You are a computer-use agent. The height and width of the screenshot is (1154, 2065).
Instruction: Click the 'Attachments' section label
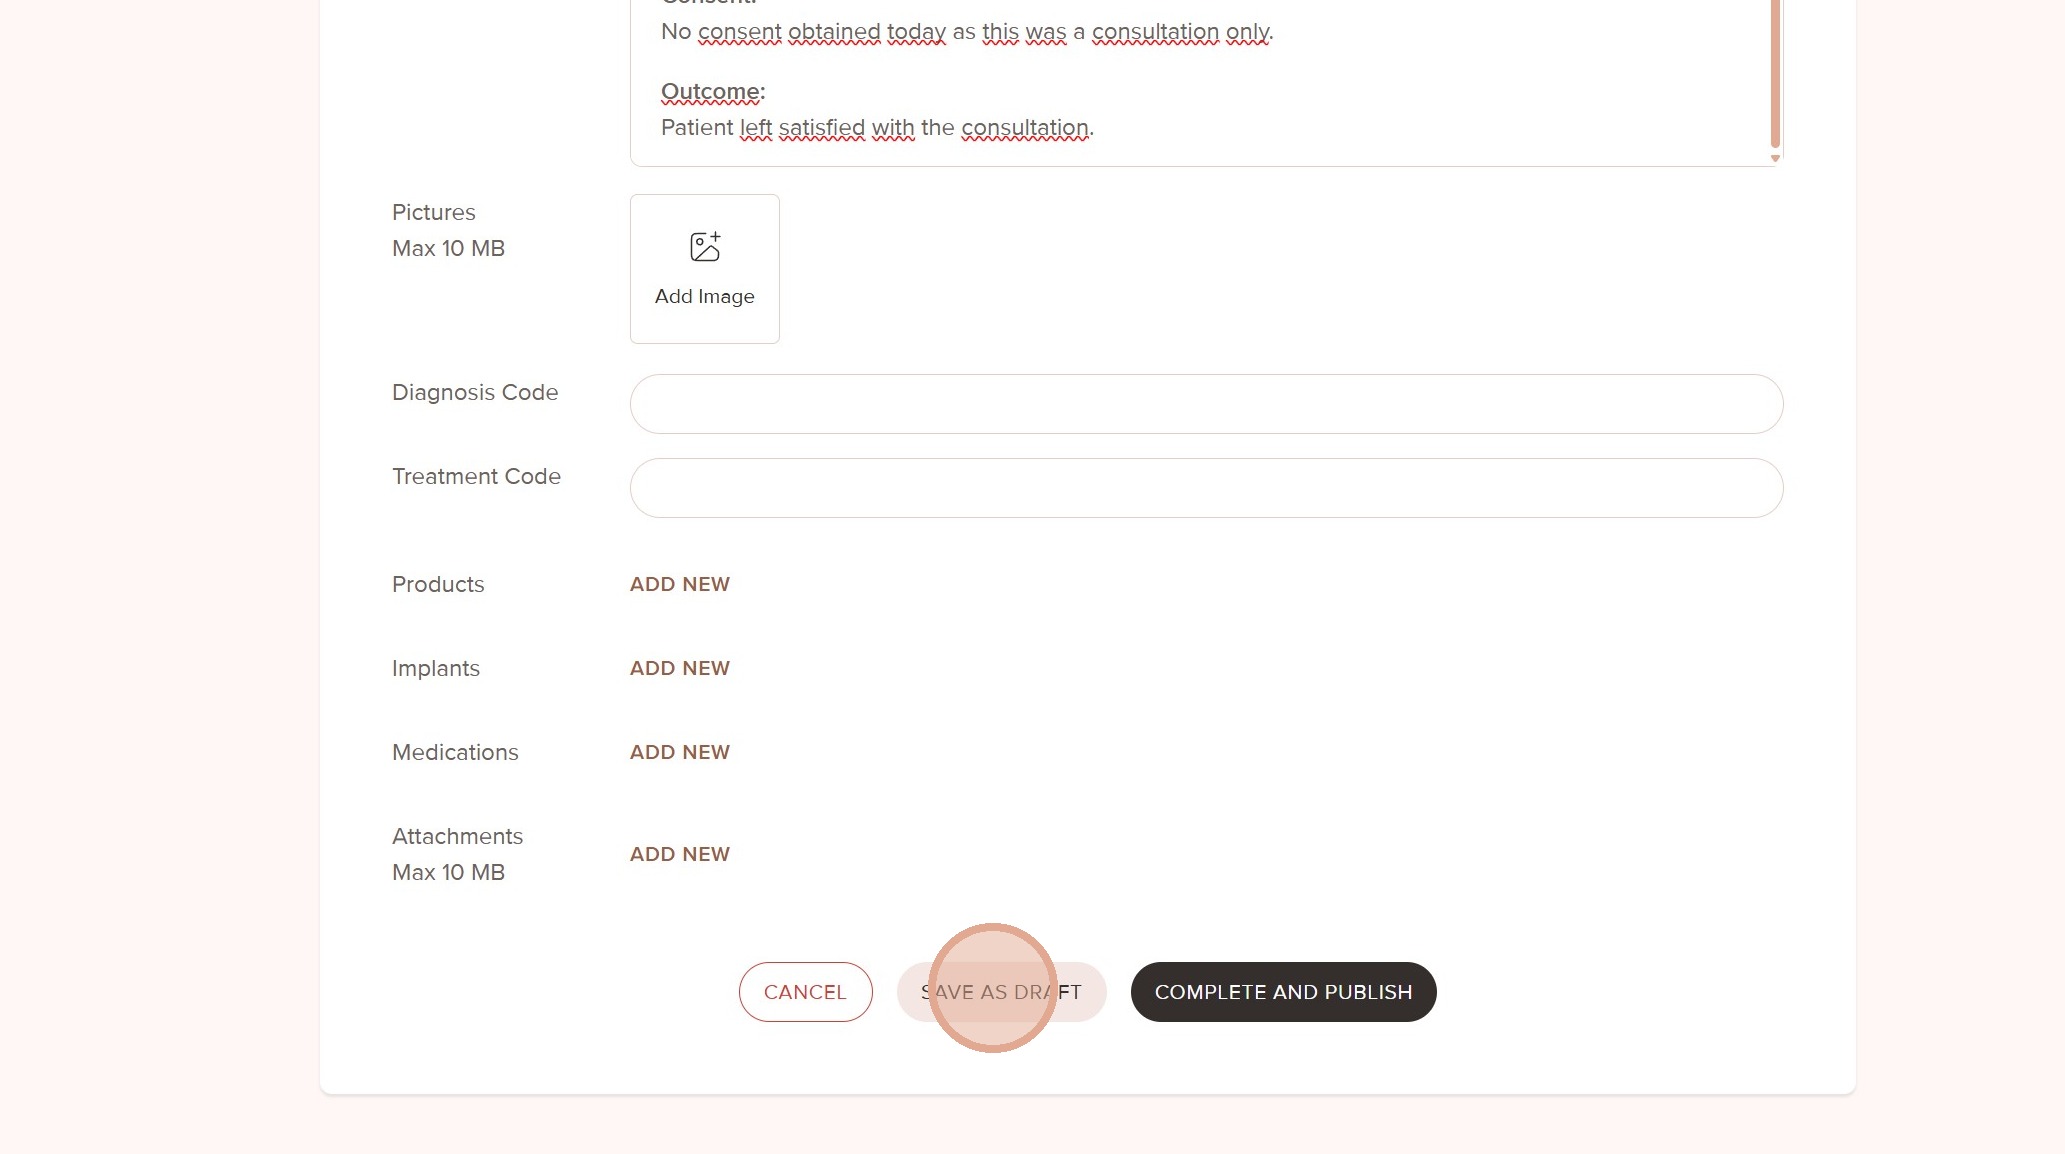(457, 836)
